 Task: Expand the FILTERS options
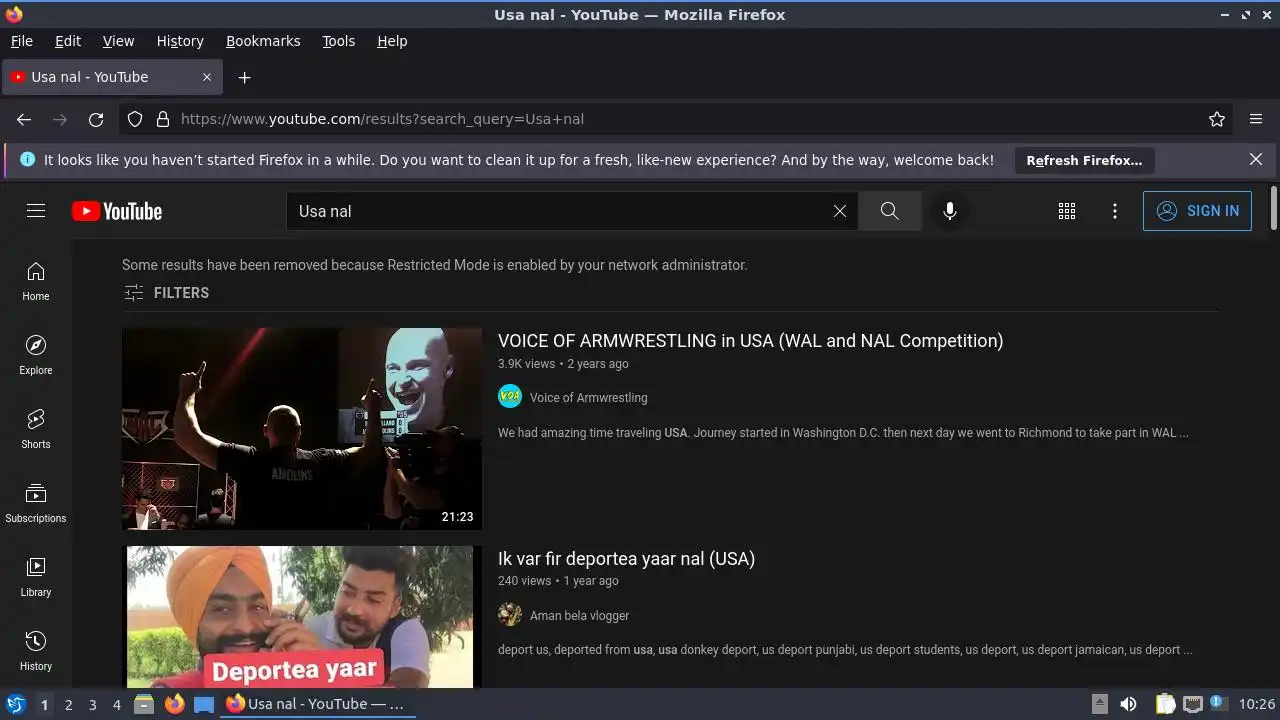coord(166,293)
